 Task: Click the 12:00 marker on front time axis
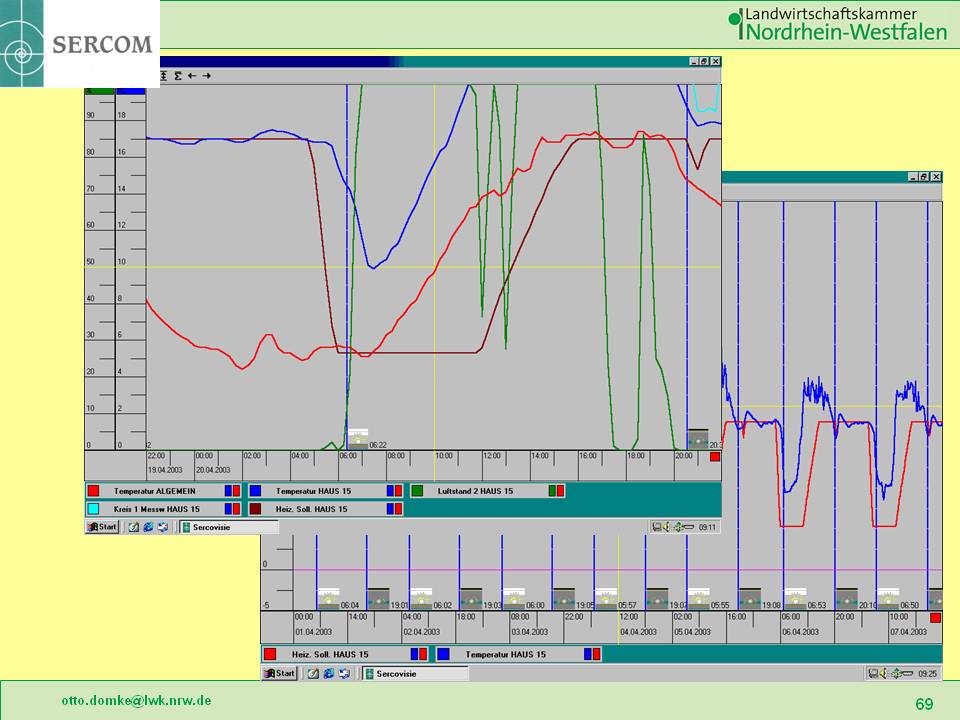(x=491, y=456)
